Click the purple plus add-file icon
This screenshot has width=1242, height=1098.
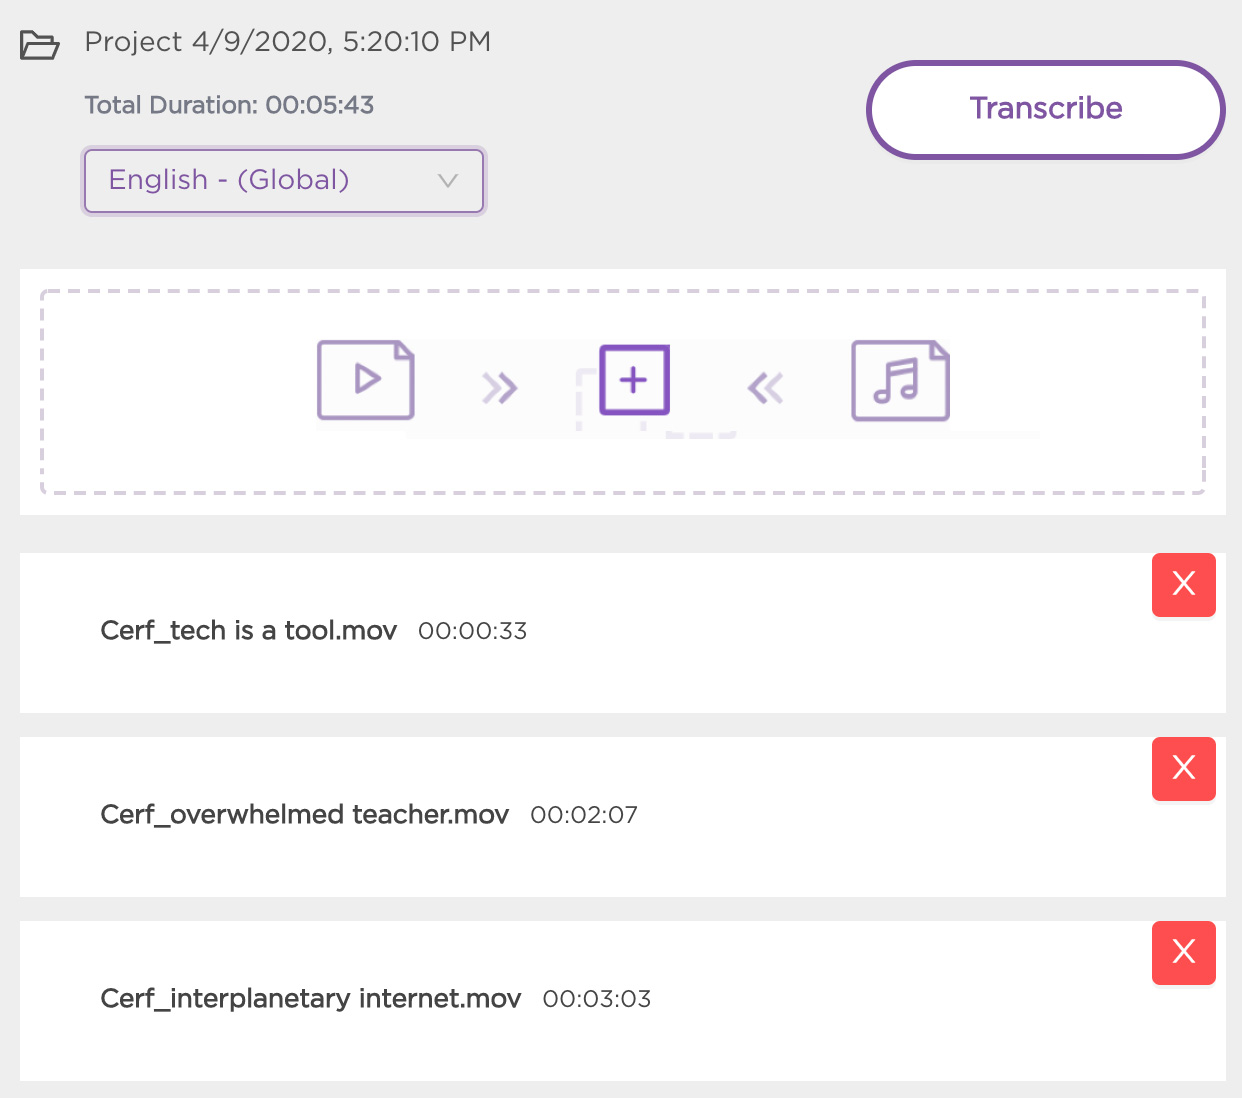(x=634, y=380)
